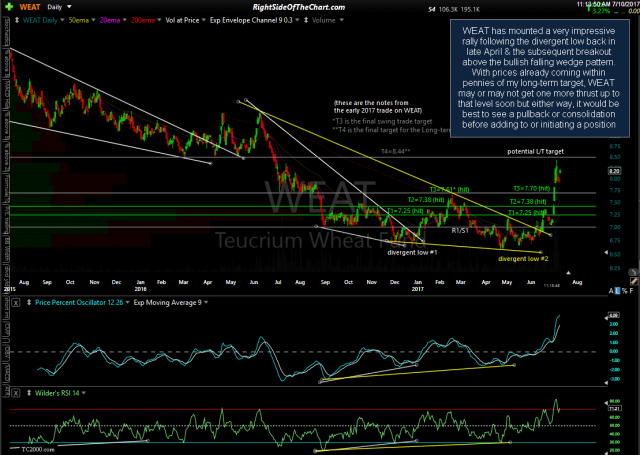Toggle percent scale % button

(624, 291)
